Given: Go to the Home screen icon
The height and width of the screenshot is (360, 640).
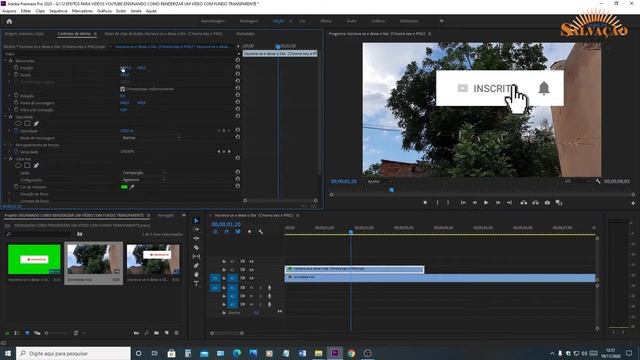Looking at the screenshot, I should coord(9,21).
